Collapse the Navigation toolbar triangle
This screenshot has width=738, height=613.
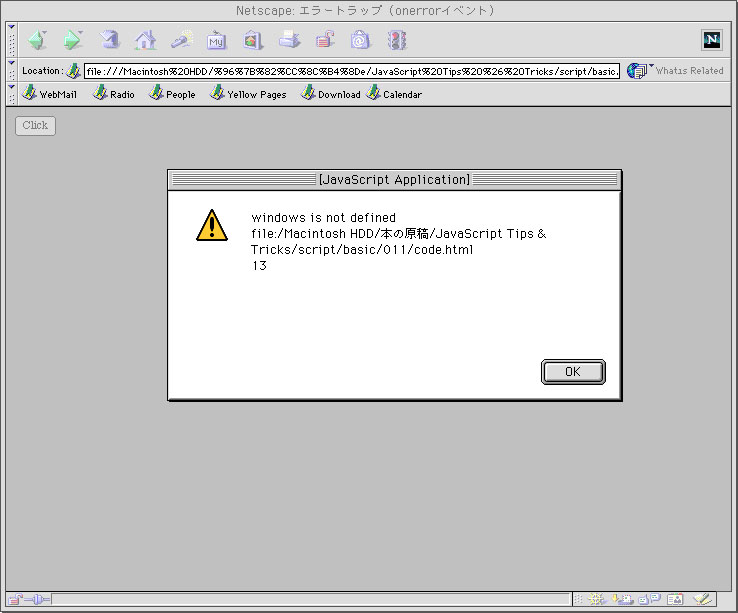tap(12, 27)
